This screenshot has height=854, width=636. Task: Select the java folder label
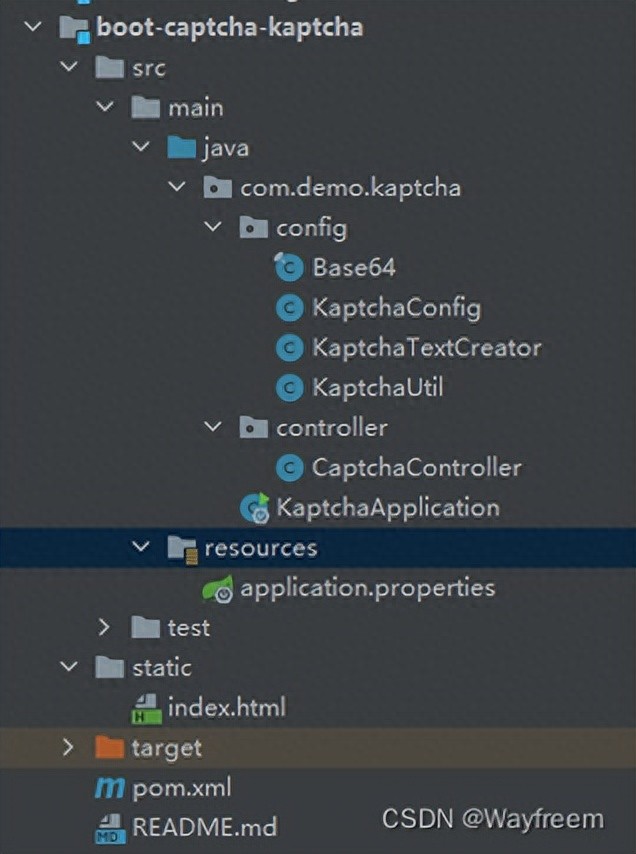pyautogui.click(x=226, y=149)
